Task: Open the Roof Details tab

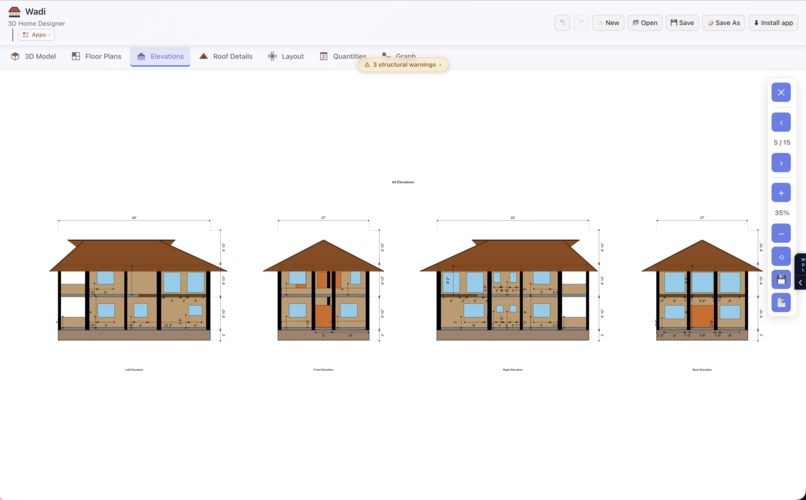Action: pyautogui.click(x=226, y=57)
